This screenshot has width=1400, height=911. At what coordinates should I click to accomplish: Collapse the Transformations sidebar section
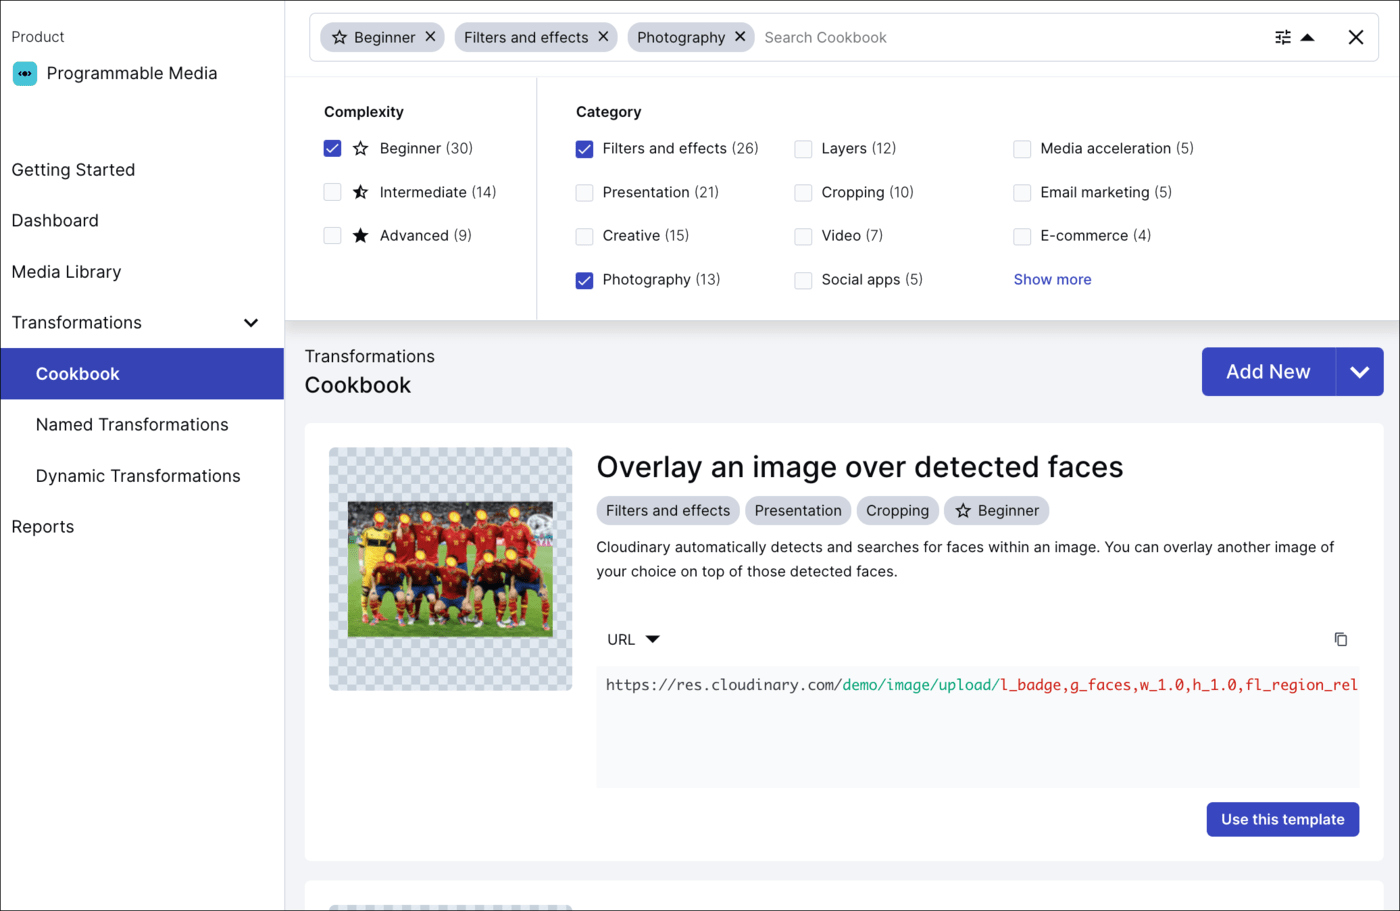251,323
